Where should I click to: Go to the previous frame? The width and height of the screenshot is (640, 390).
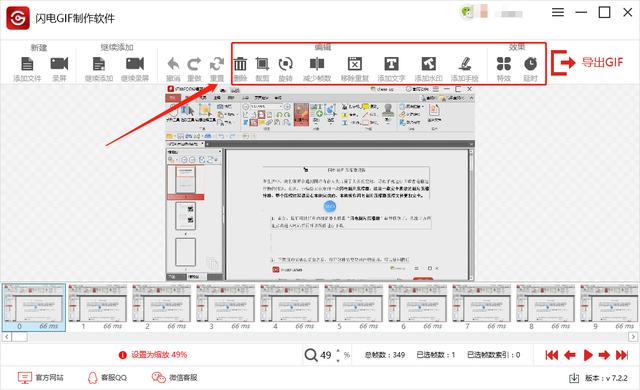[x=570, y=355]
